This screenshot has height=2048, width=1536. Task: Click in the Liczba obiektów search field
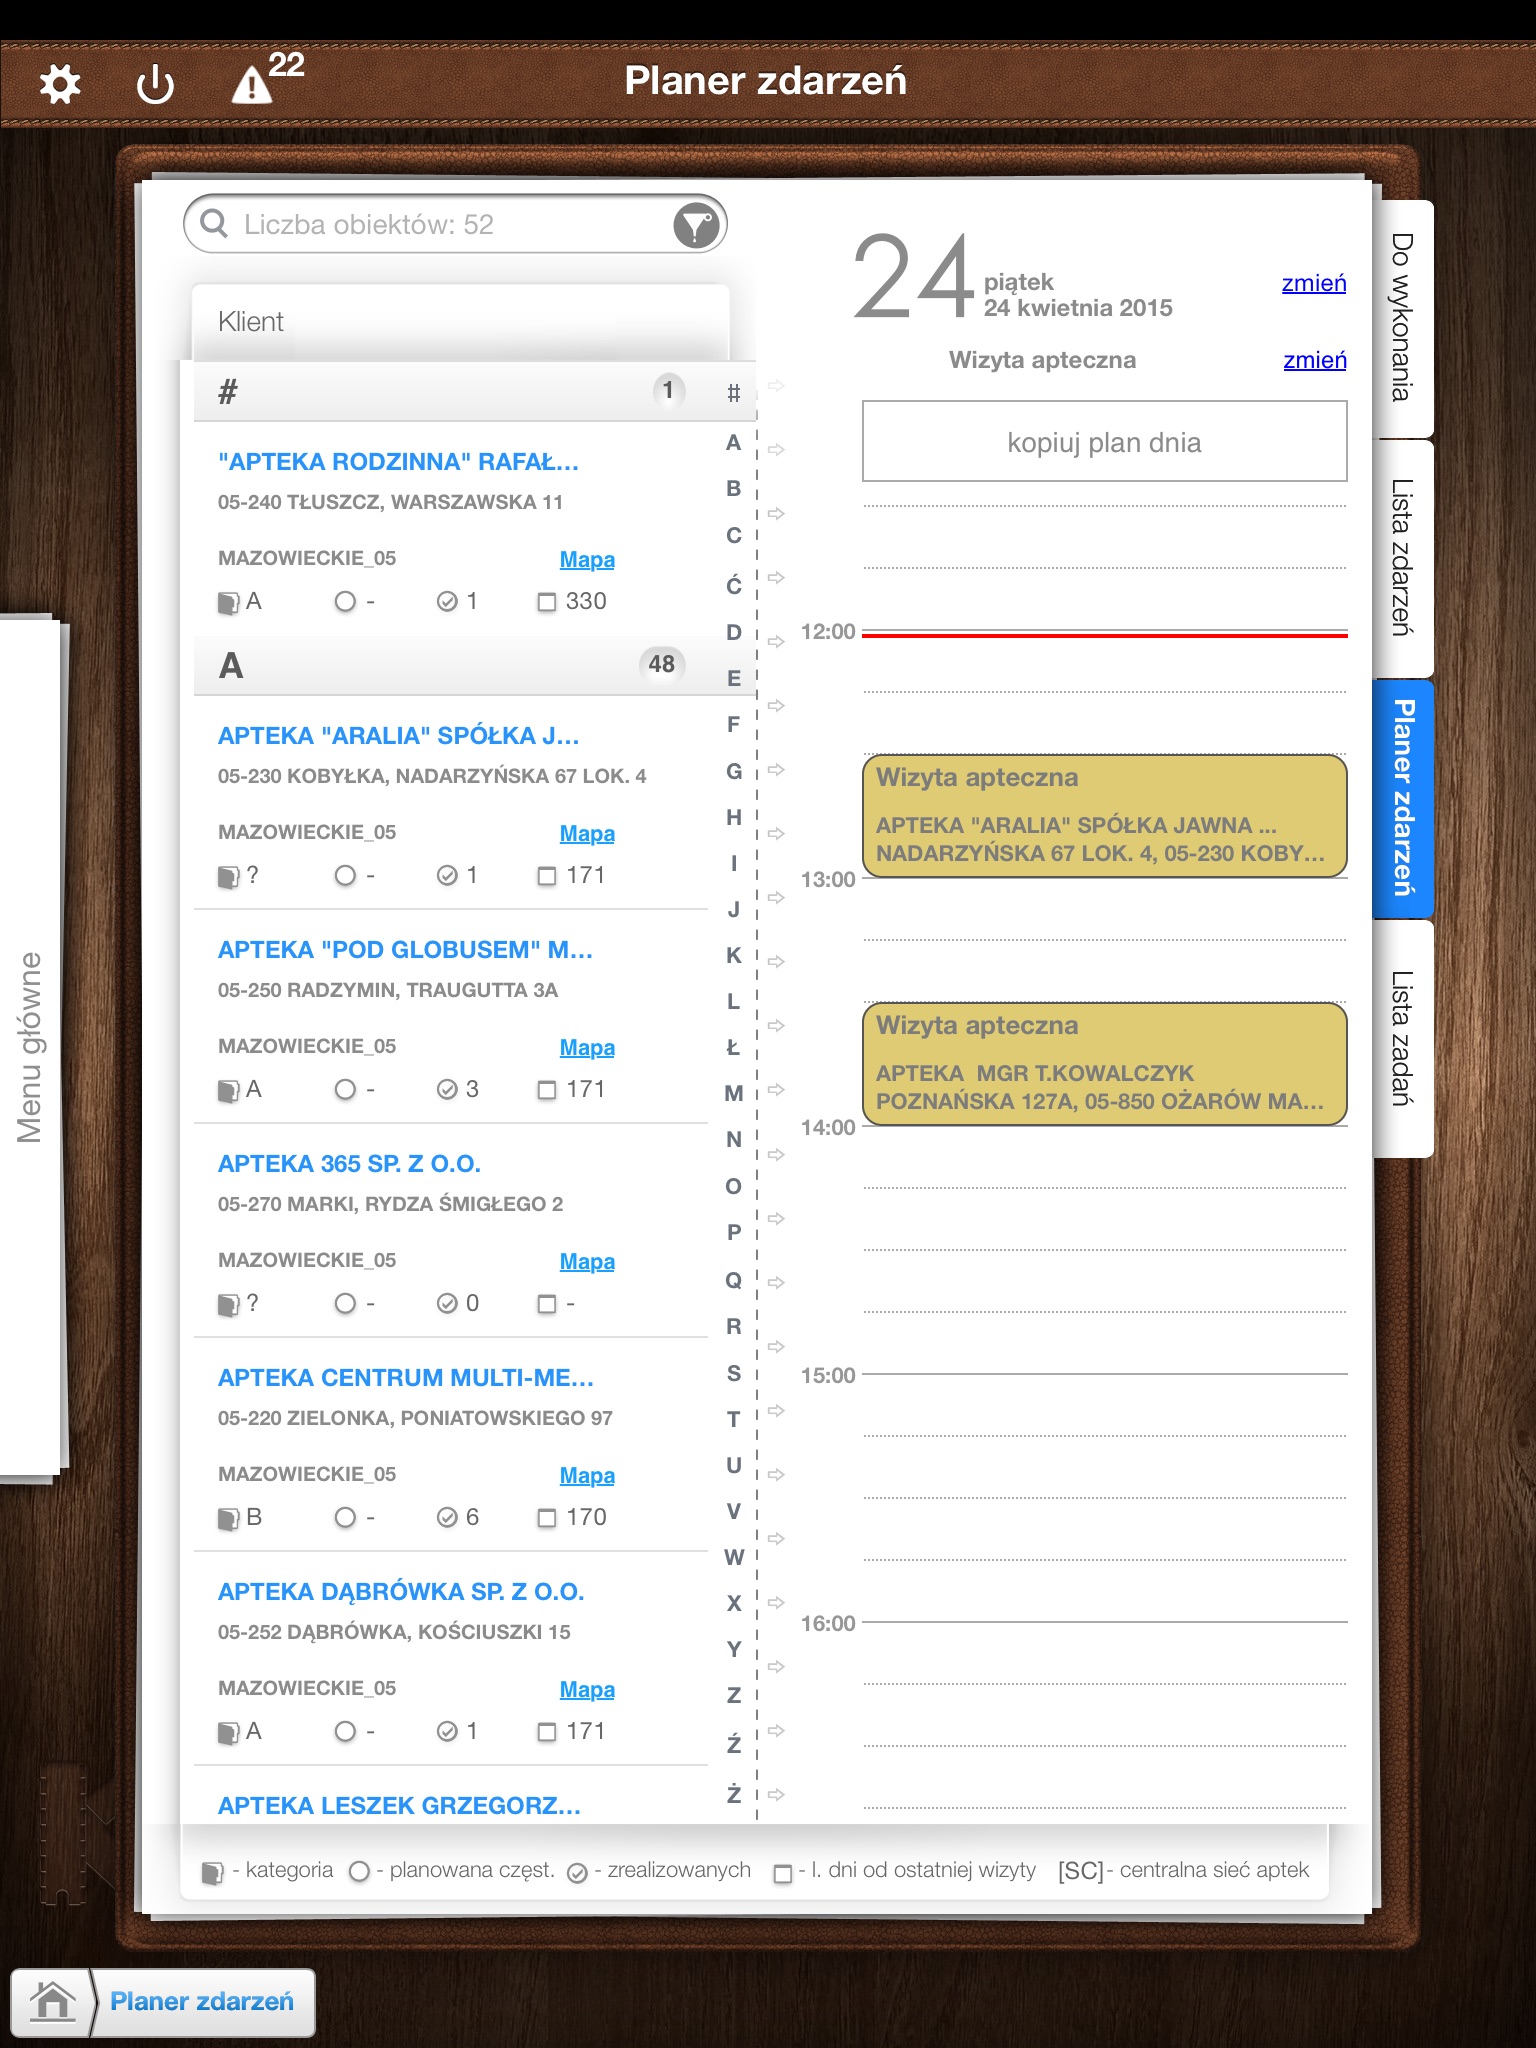point(455,224)
